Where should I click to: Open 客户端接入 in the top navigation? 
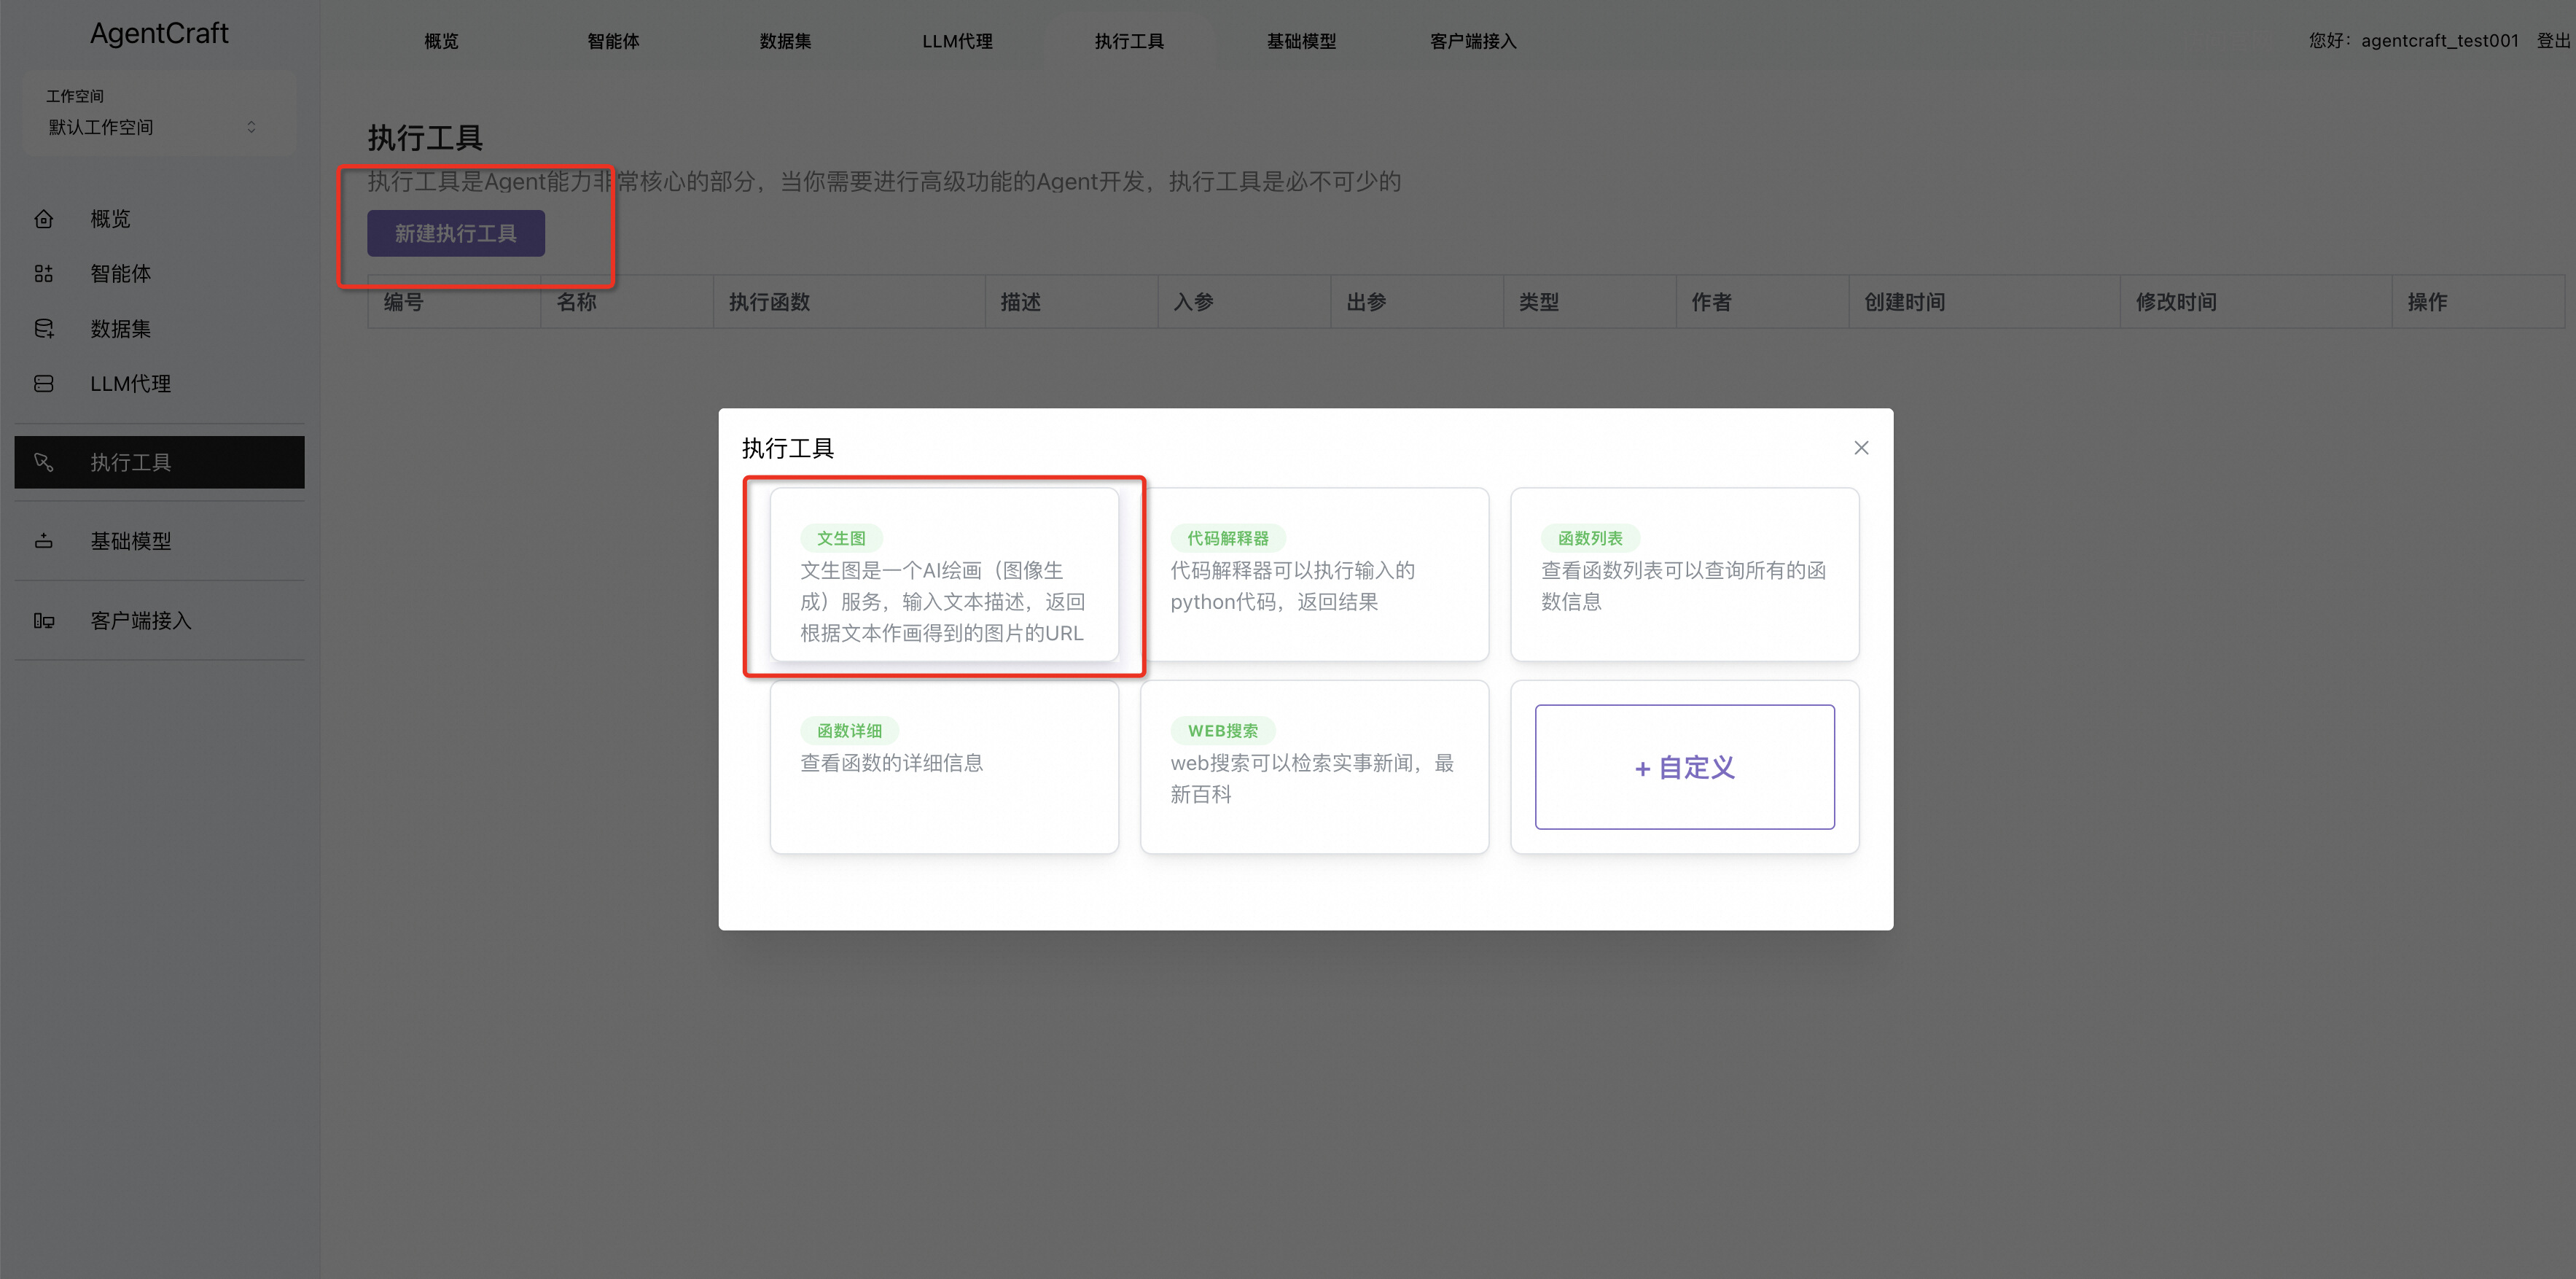1473,41
